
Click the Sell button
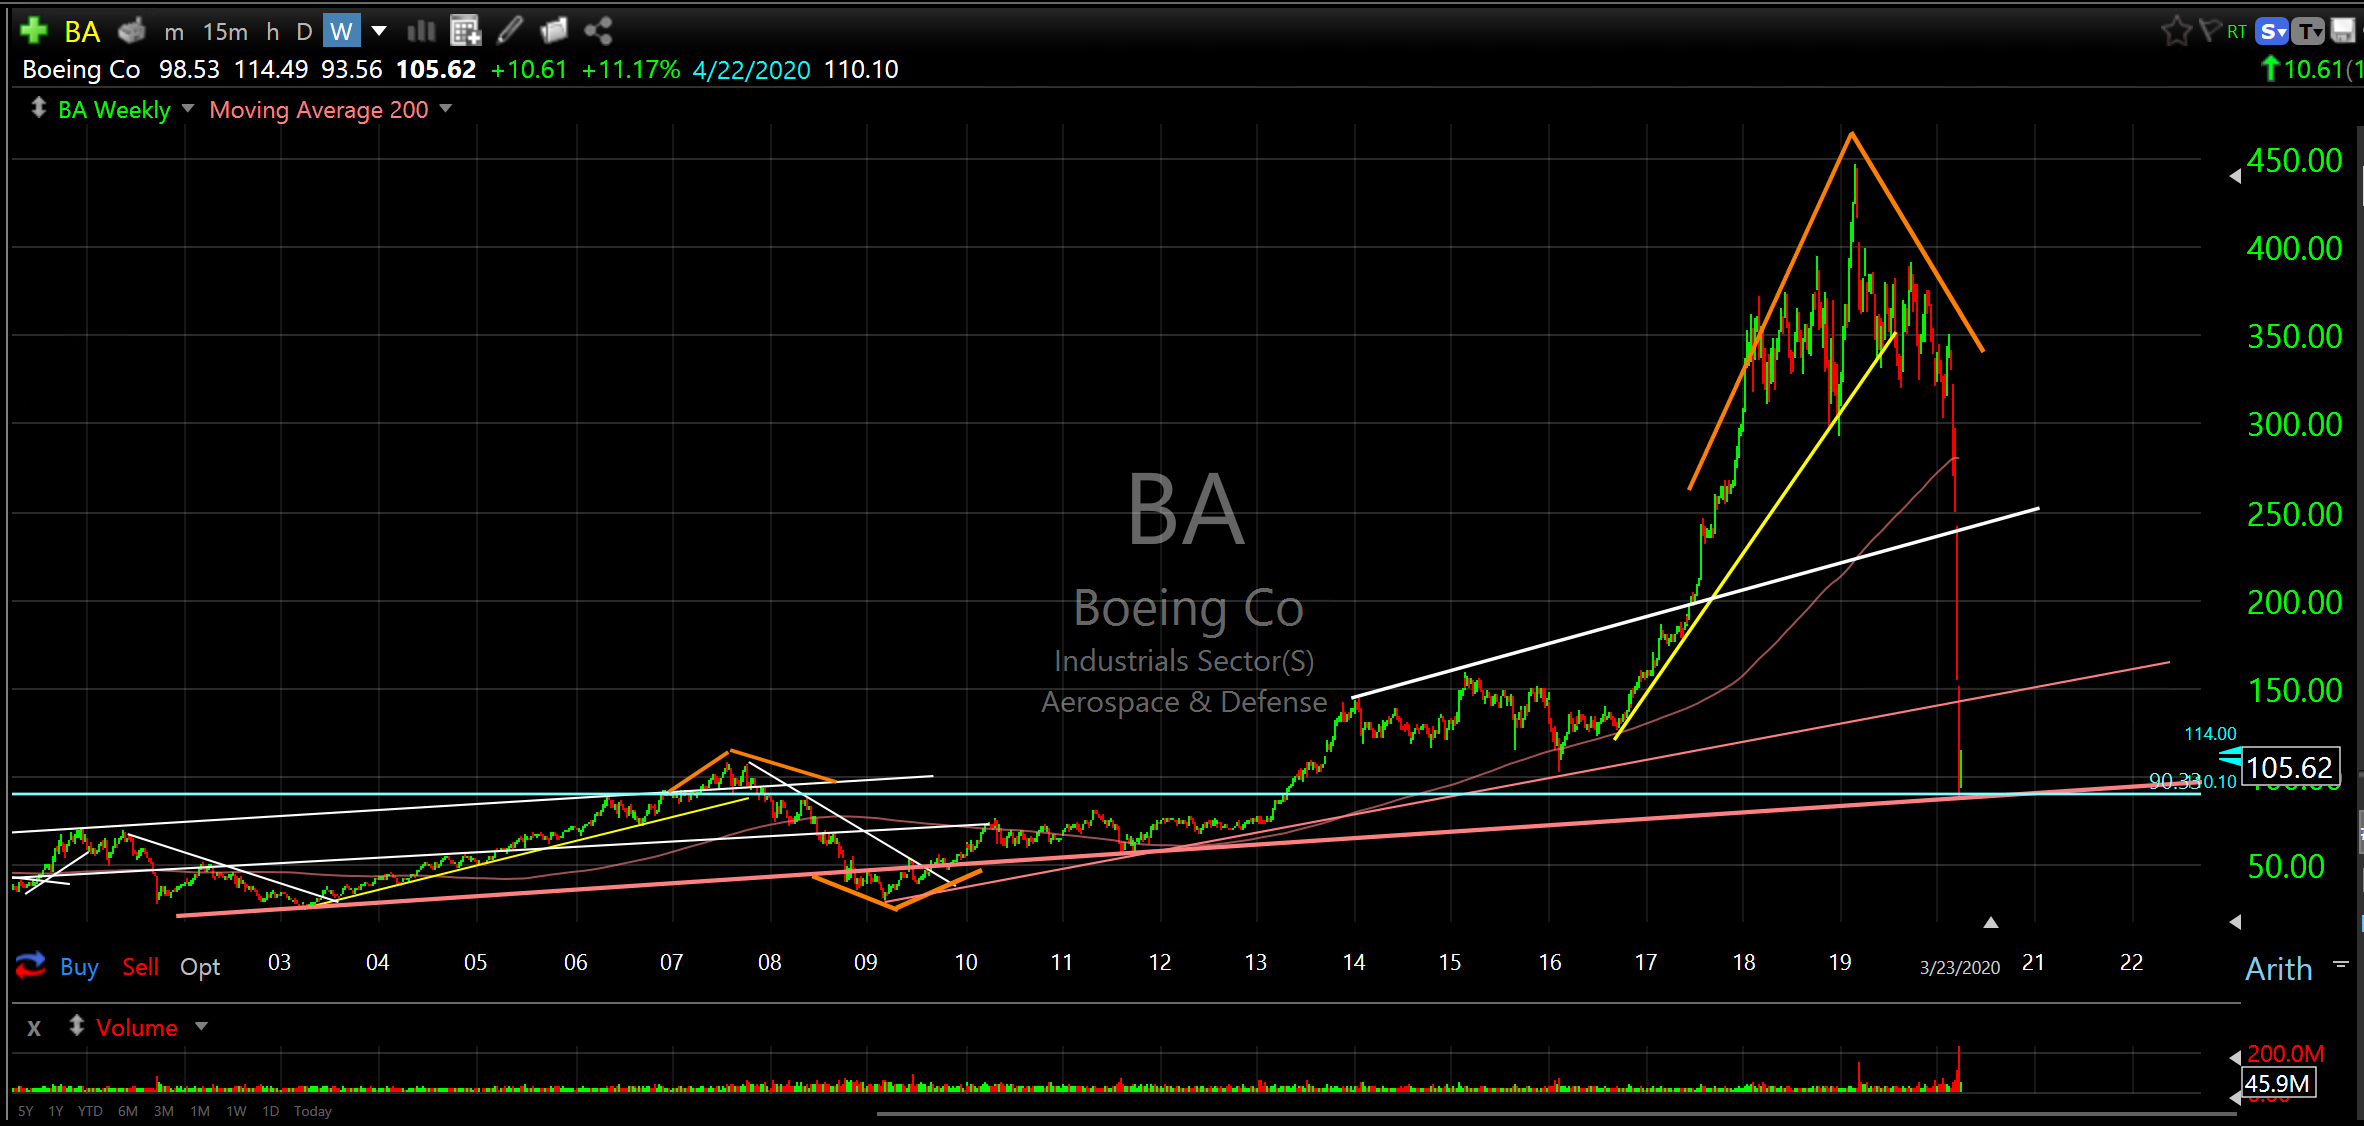point(140,967)
